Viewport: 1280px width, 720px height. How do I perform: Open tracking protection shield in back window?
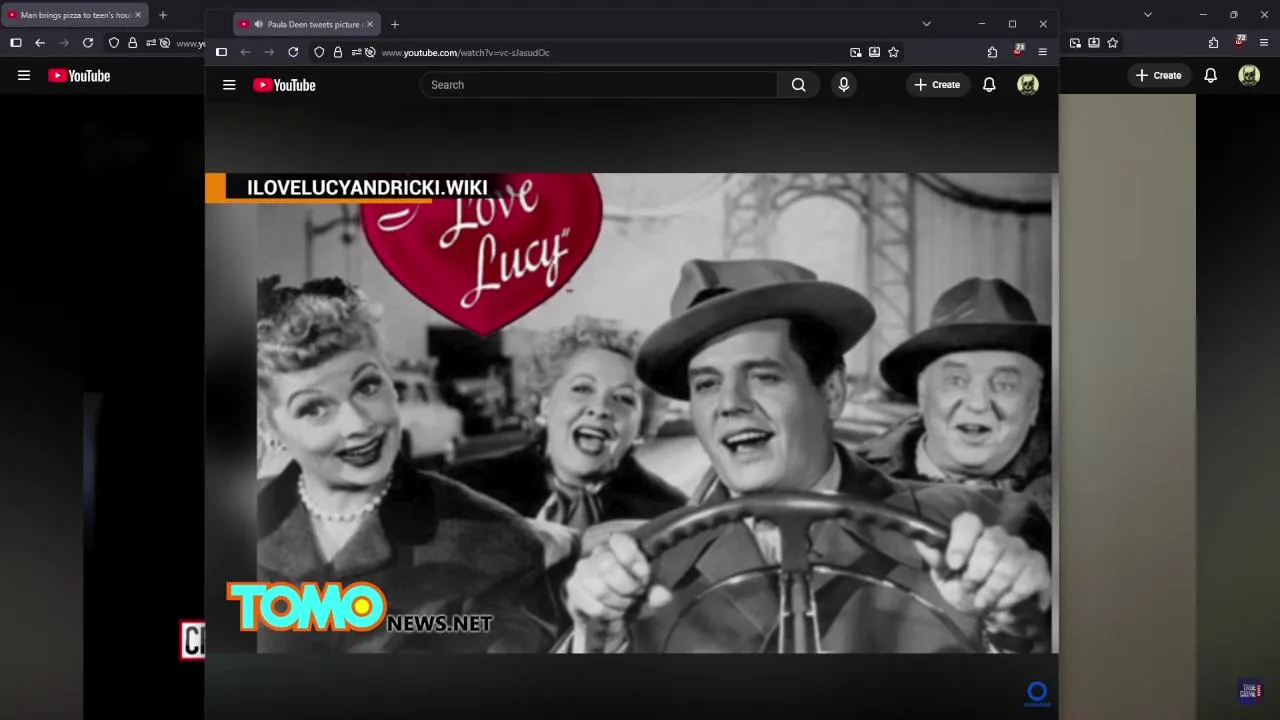click(114, 43)
